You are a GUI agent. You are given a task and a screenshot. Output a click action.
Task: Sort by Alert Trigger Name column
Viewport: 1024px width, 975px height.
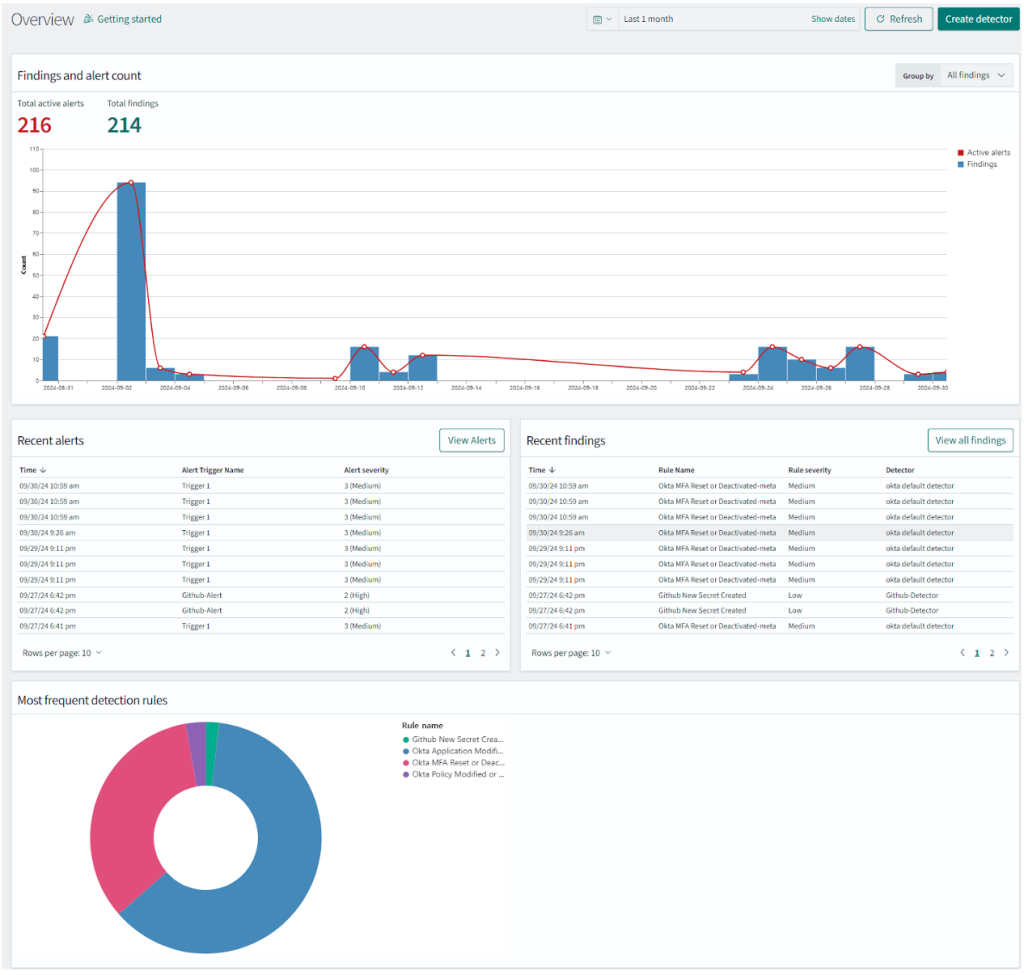point(213,470)
